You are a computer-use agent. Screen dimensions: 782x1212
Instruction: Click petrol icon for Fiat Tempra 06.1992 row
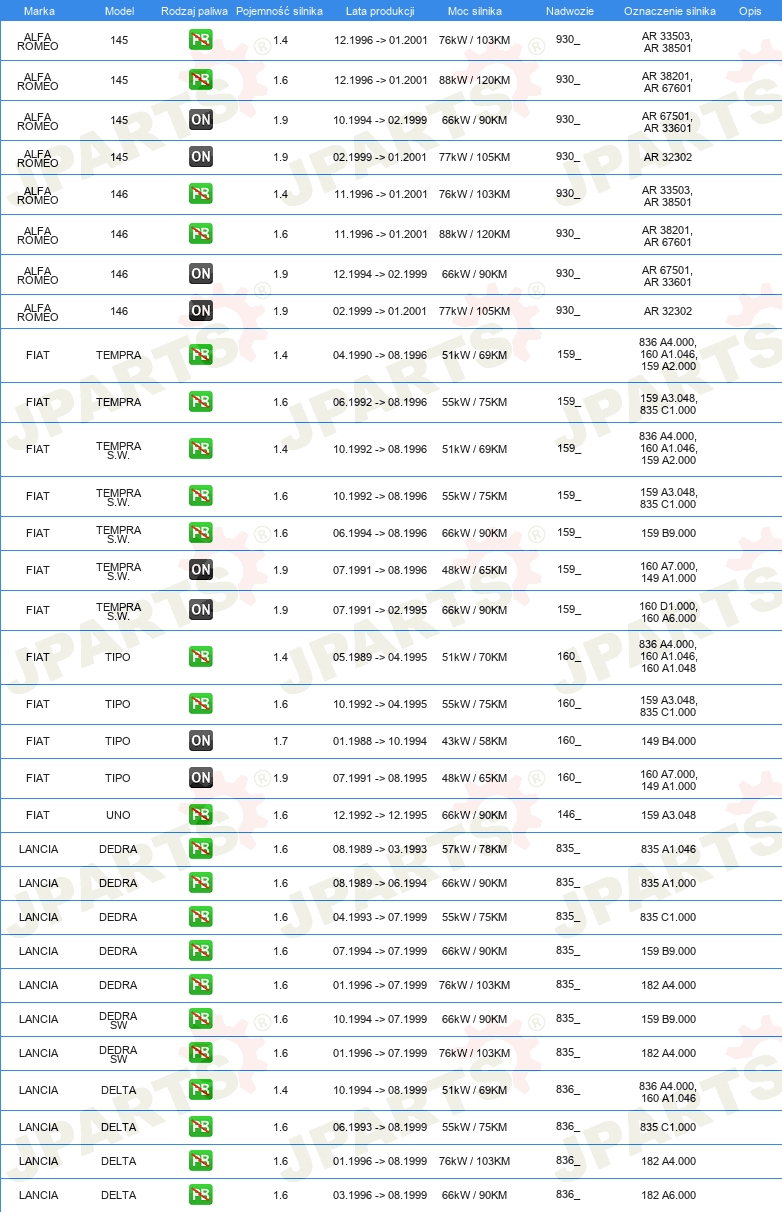tap(201, 402)
